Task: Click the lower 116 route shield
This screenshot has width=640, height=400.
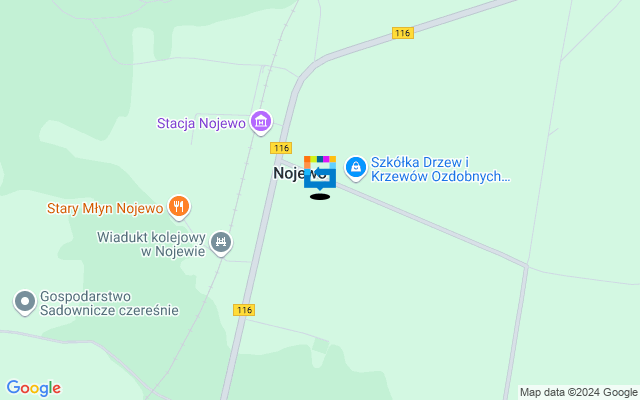Action: [x=244, y=310]
